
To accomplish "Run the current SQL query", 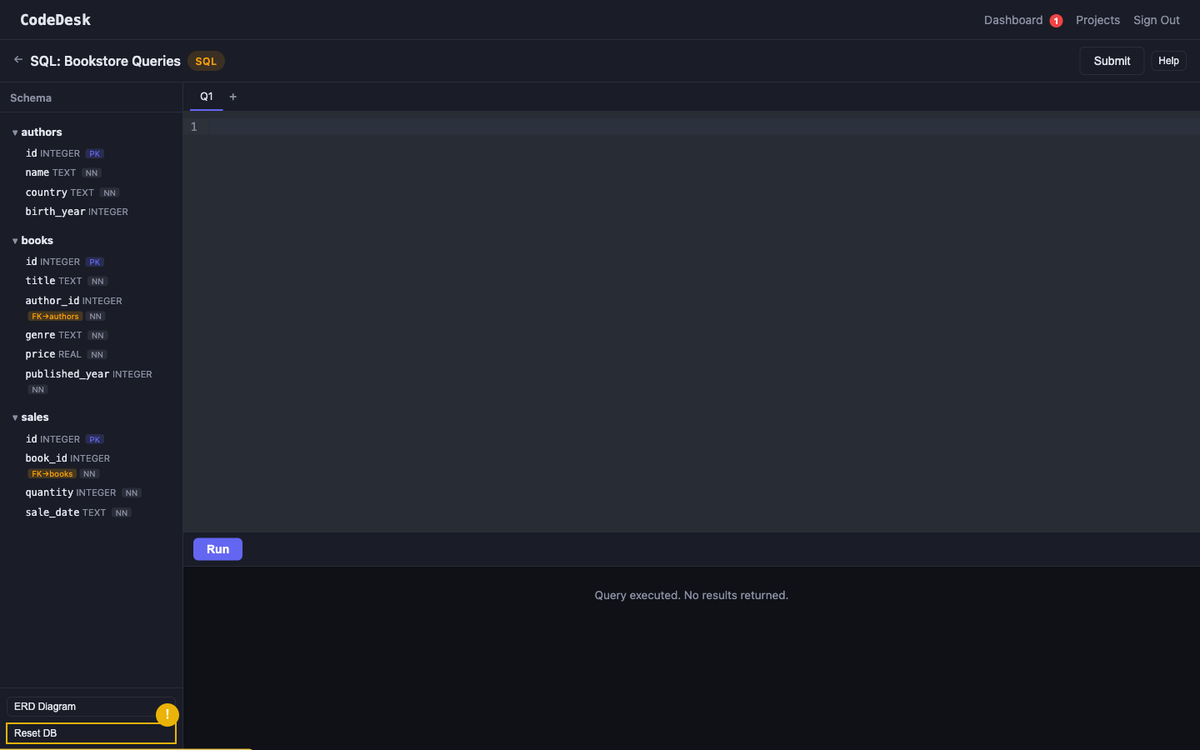I will tap(217, 549).
